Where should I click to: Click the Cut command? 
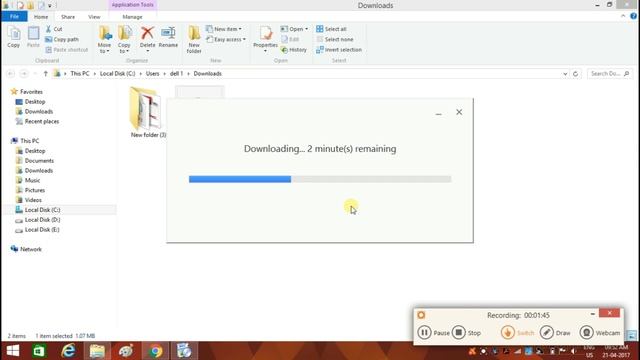[54, 29]
